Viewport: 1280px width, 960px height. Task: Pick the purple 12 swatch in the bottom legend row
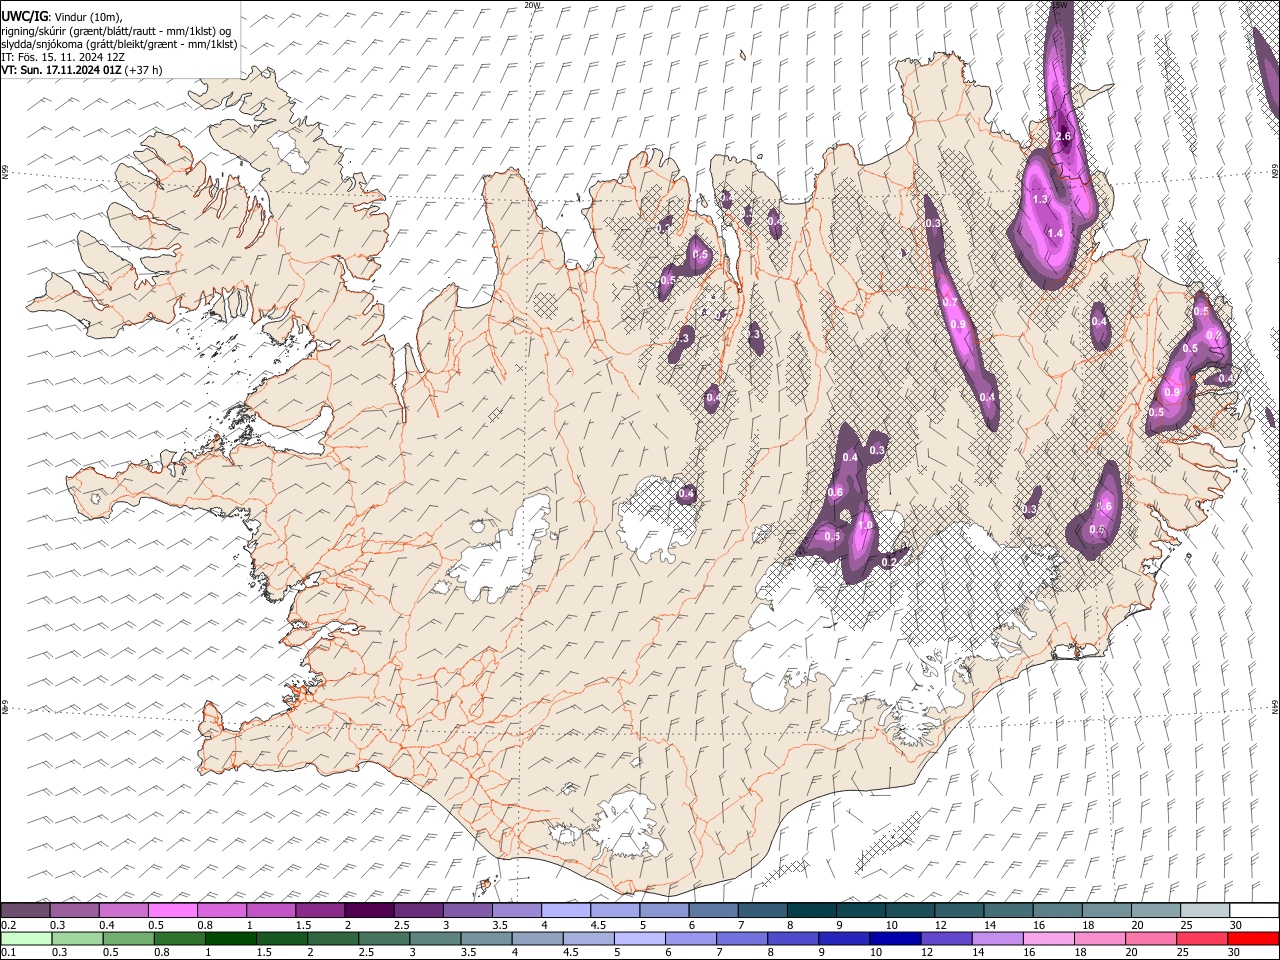[x=947, y=938]
